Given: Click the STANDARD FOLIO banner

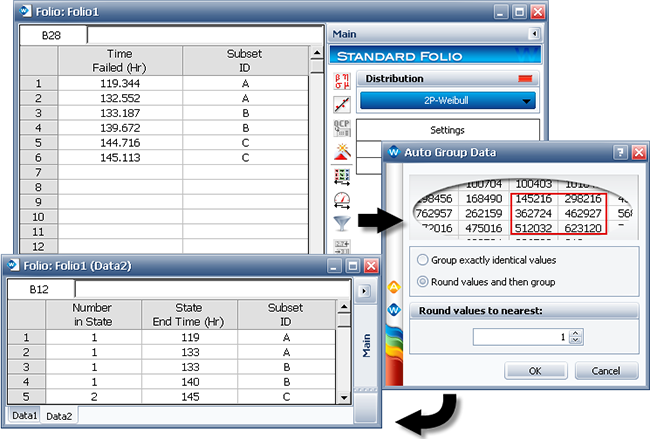Looking at the screenshot, I should click(x=435, y=56).
